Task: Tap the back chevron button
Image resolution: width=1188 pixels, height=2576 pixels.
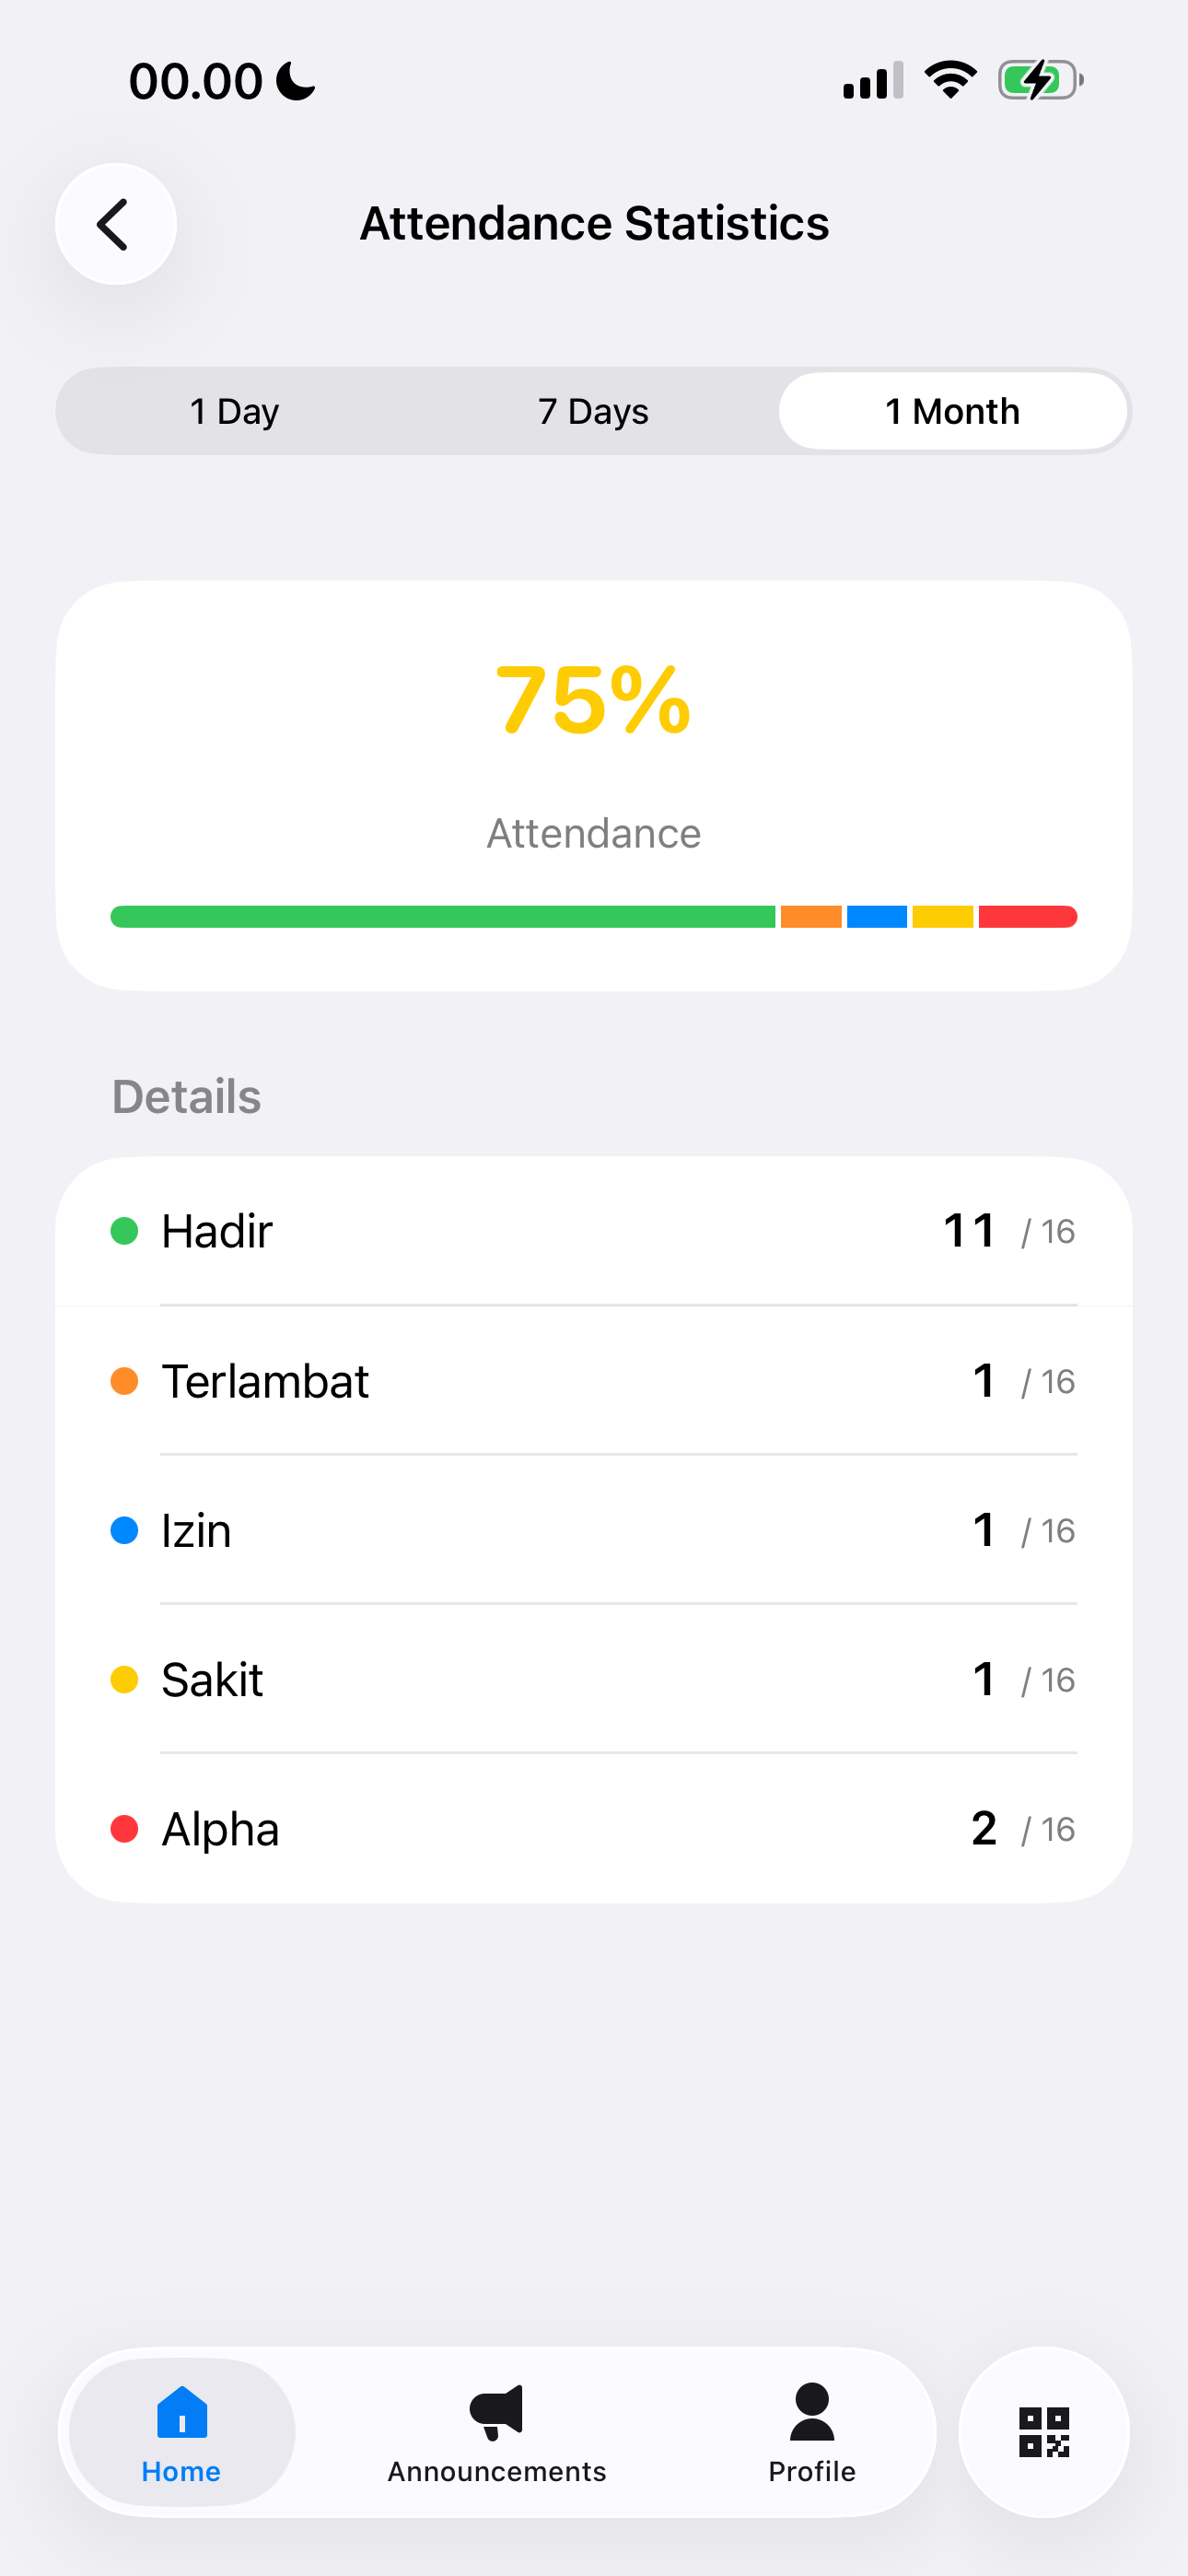Action: point(116,224)
